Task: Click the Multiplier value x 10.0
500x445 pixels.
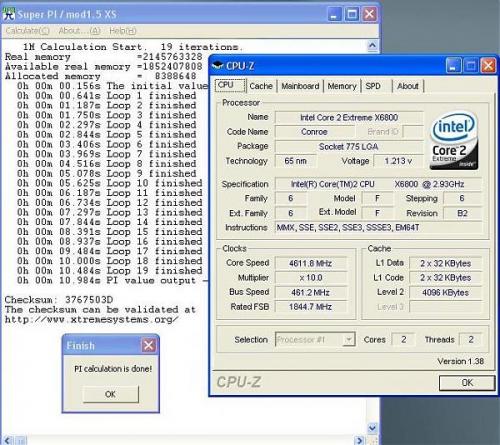Action: tap(310, 278)
